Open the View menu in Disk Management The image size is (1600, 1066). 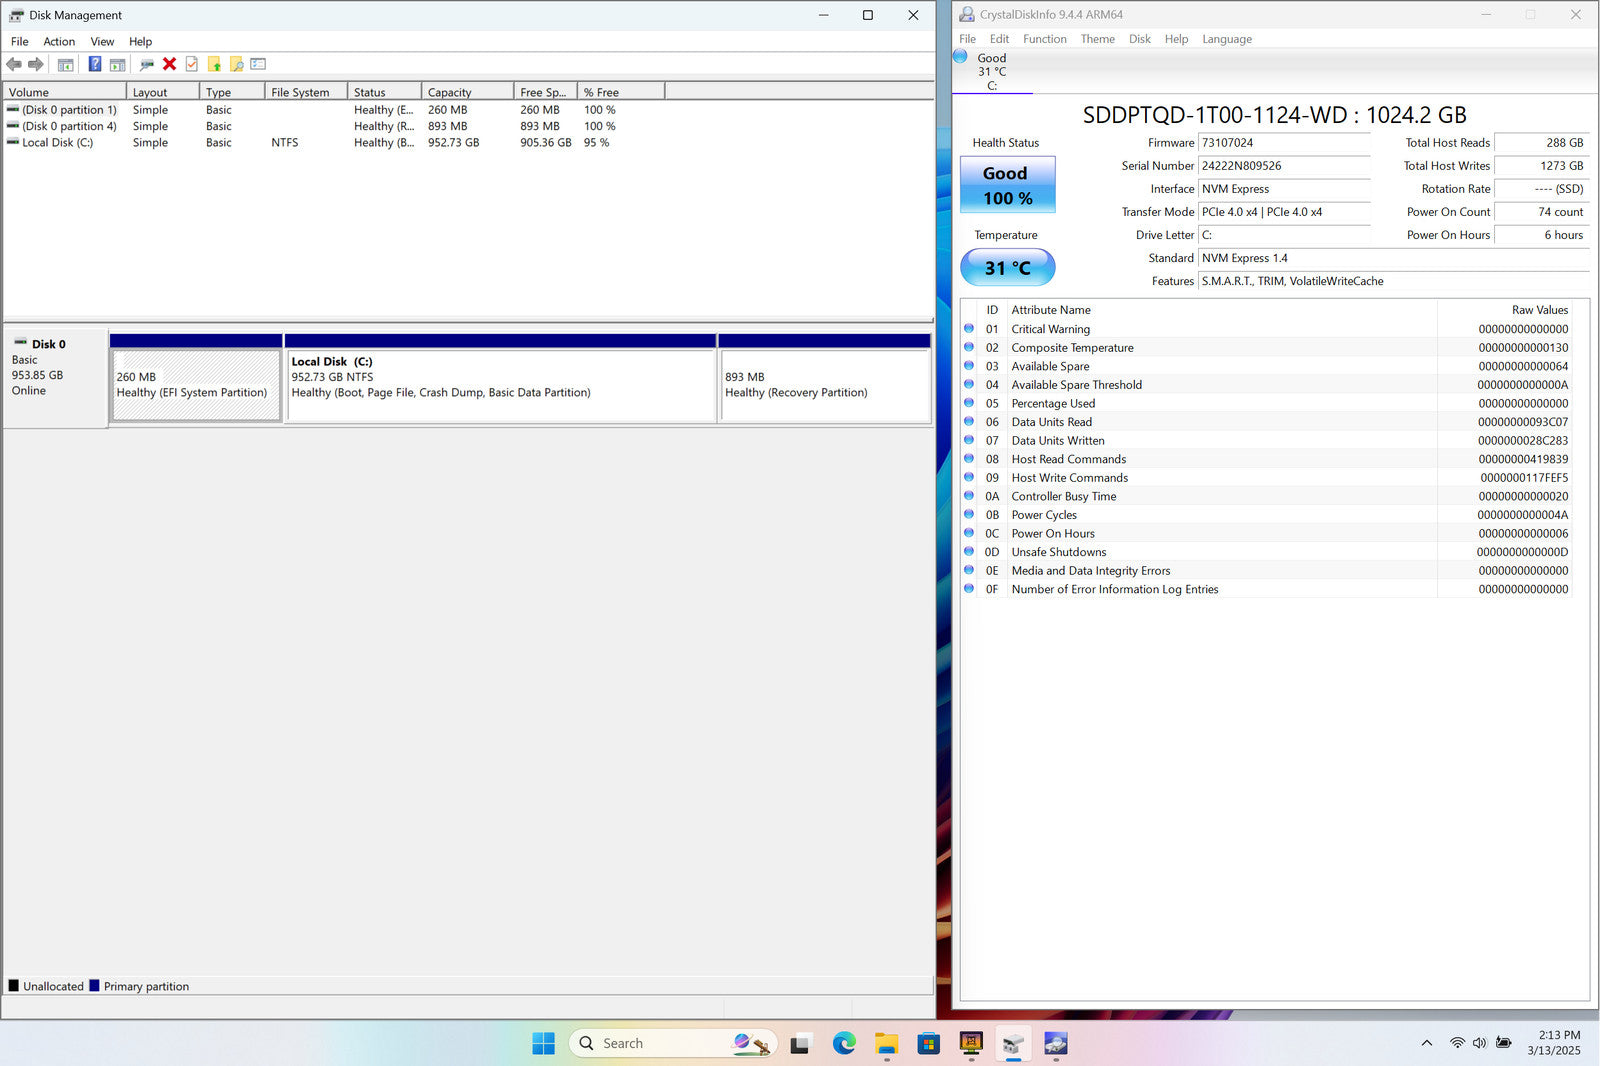pos(102,41)
